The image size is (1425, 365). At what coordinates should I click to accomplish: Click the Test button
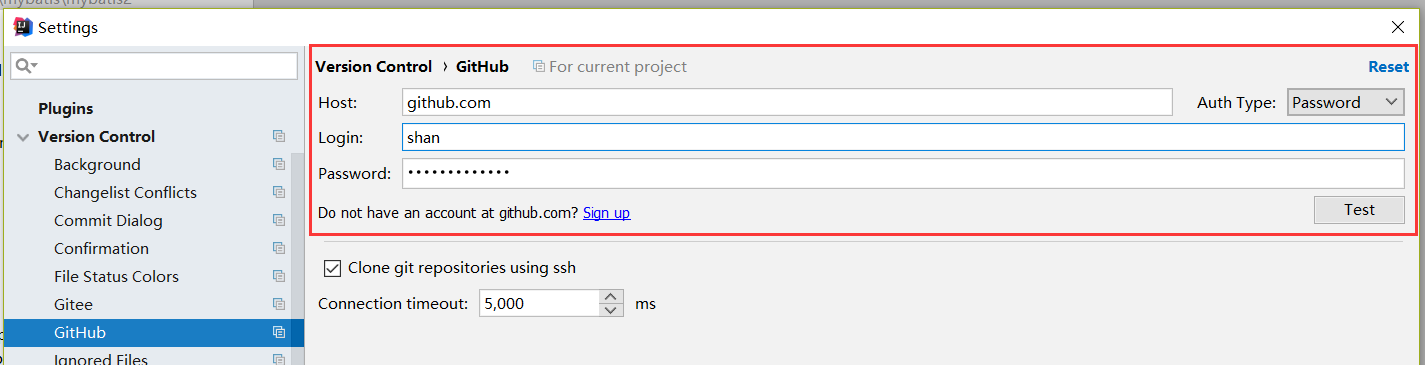coord(1359,210)
